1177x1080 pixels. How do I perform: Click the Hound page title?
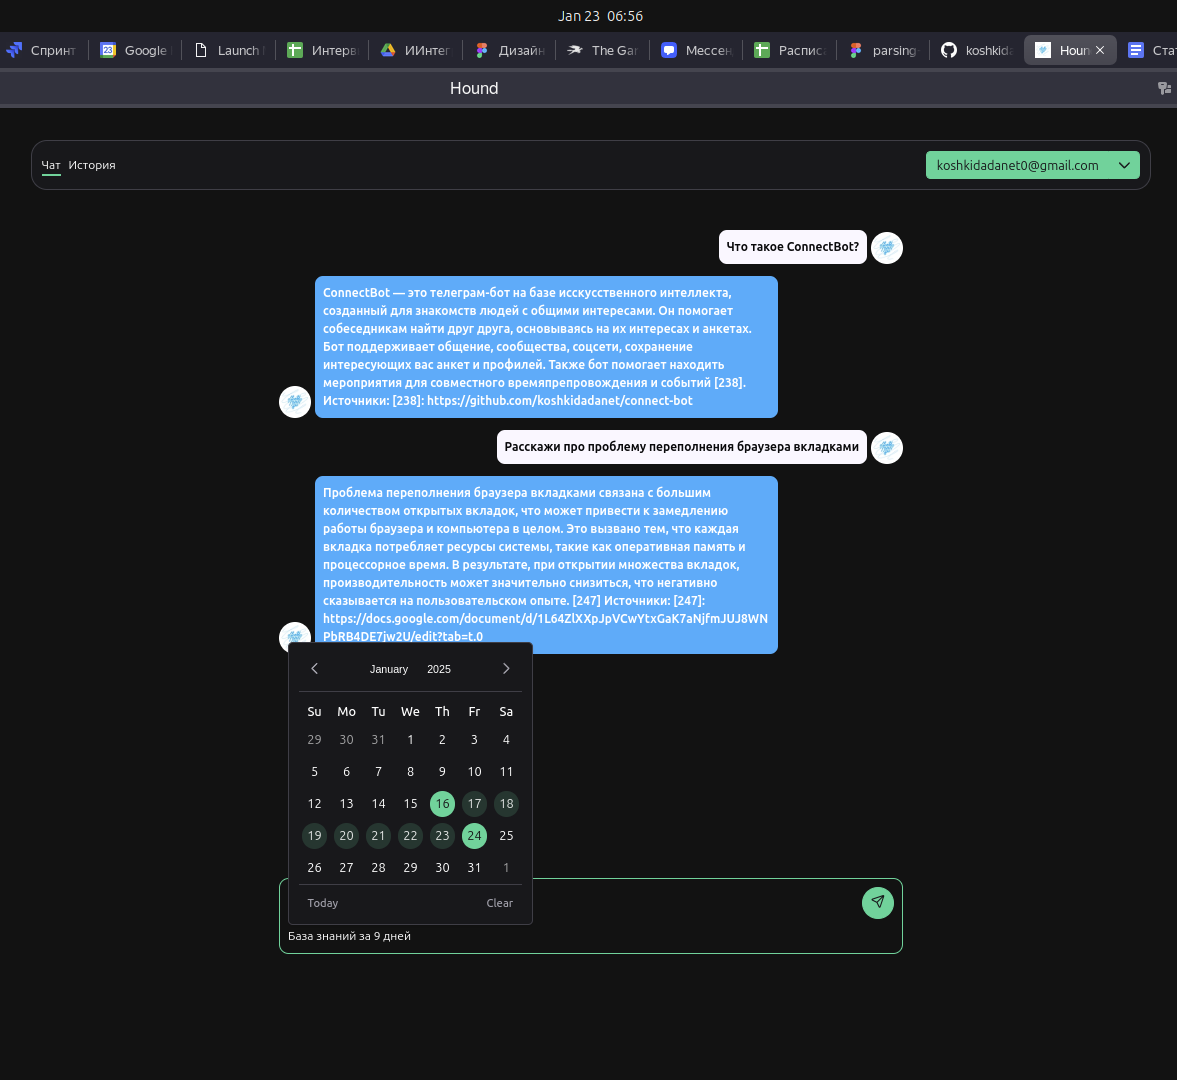click(474, 89)
